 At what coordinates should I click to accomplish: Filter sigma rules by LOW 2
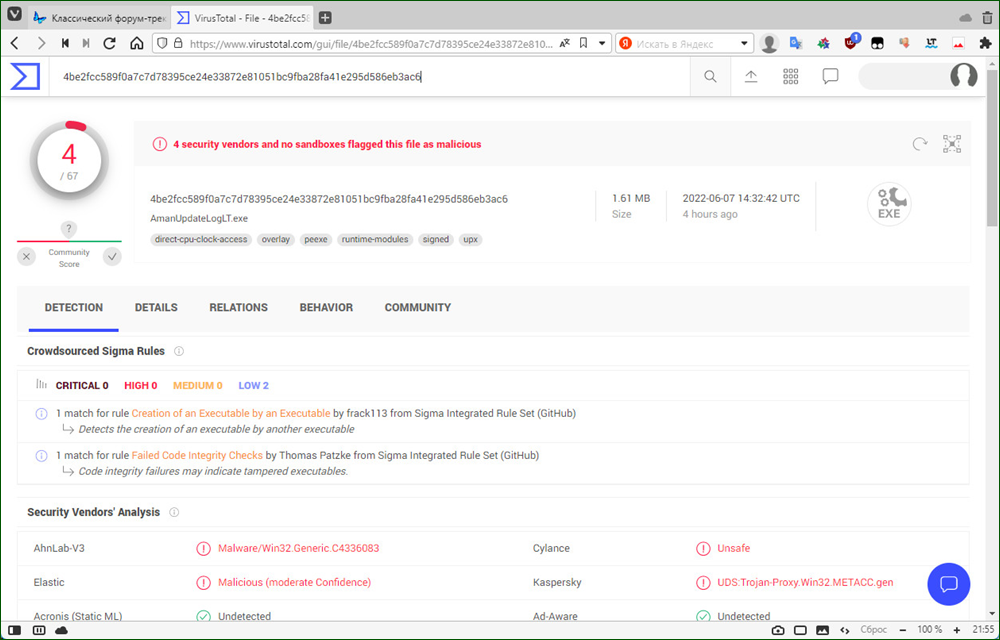click(254, 386)
